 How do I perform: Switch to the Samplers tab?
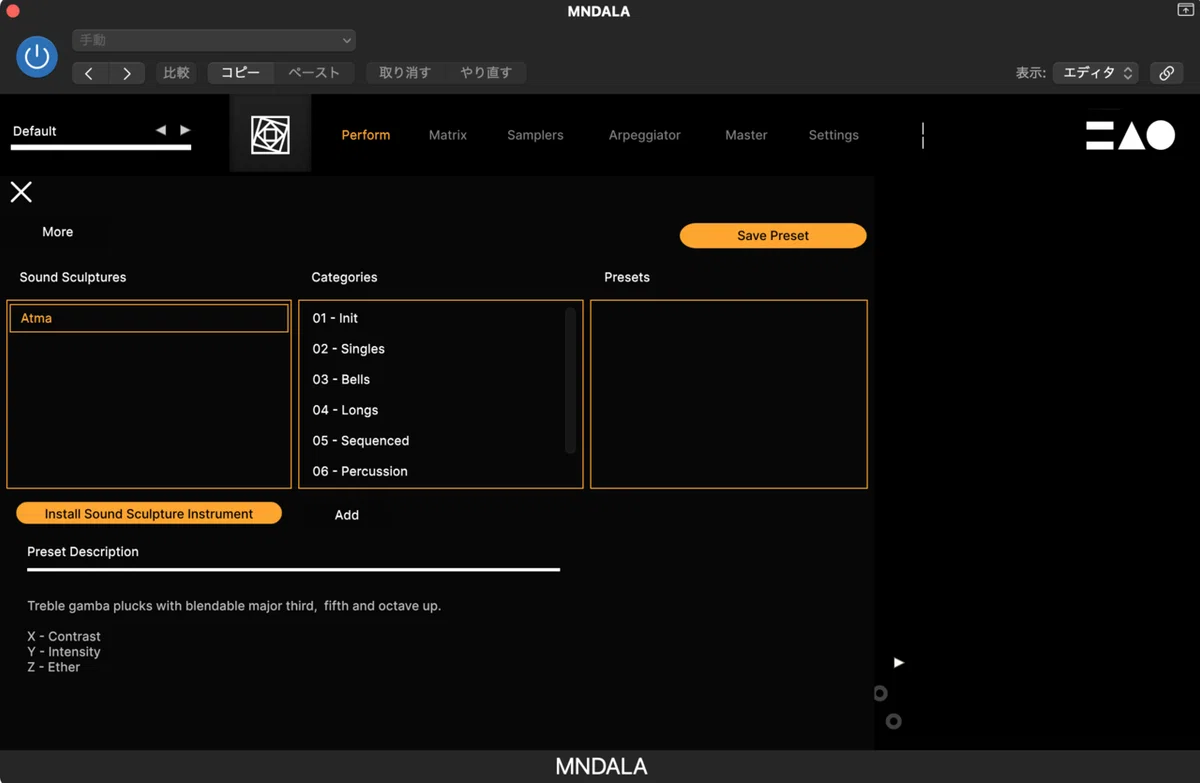(535, 135)
